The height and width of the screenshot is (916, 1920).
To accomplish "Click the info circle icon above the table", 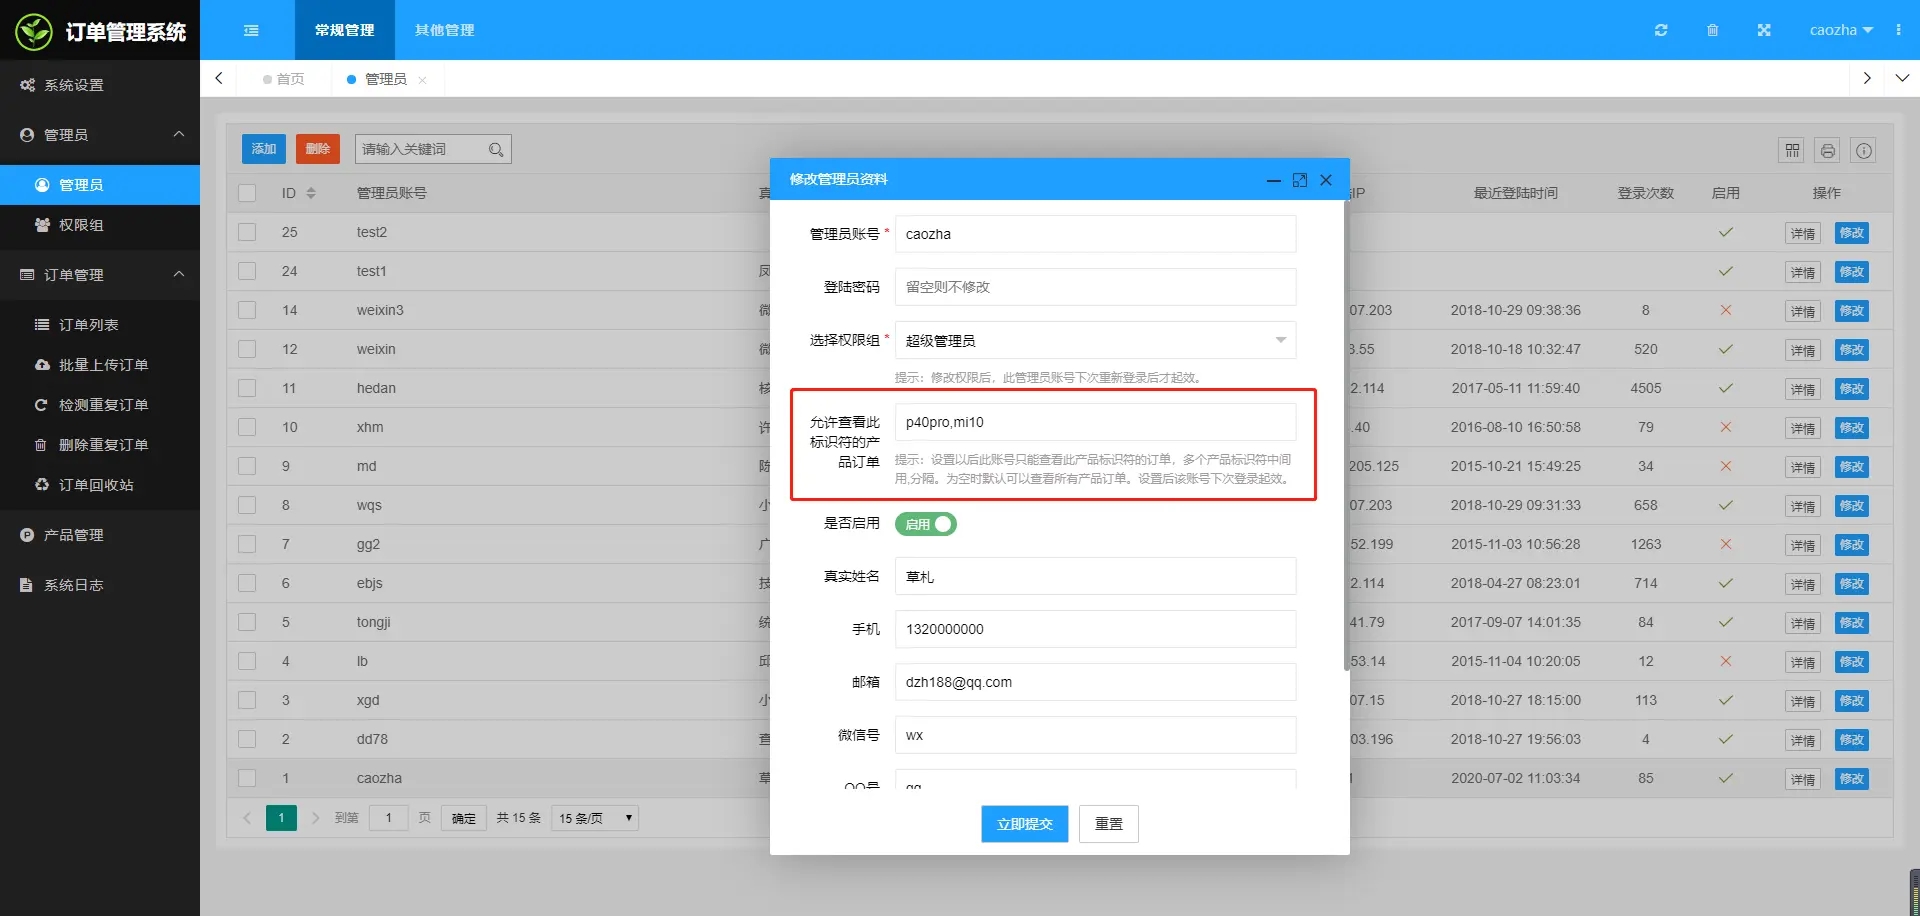I will coord(1863,150).
